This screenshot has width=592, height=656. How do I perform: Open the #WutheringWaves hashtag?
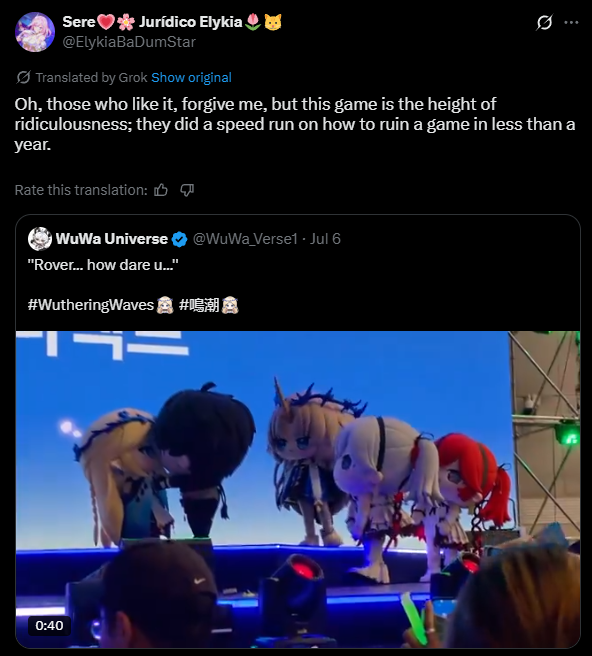point(91,305)
